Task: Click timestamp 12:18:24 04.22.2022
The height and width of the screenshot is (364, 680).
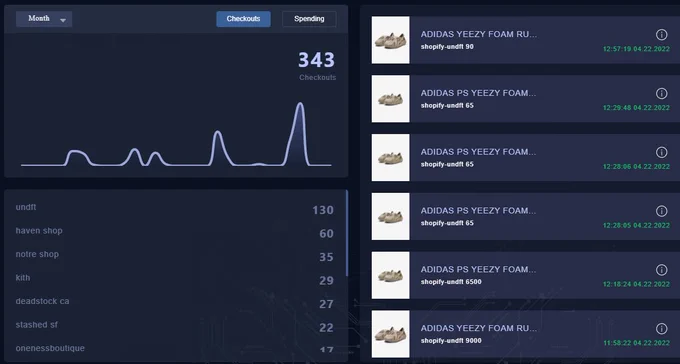Action: (x=636, y=284)
